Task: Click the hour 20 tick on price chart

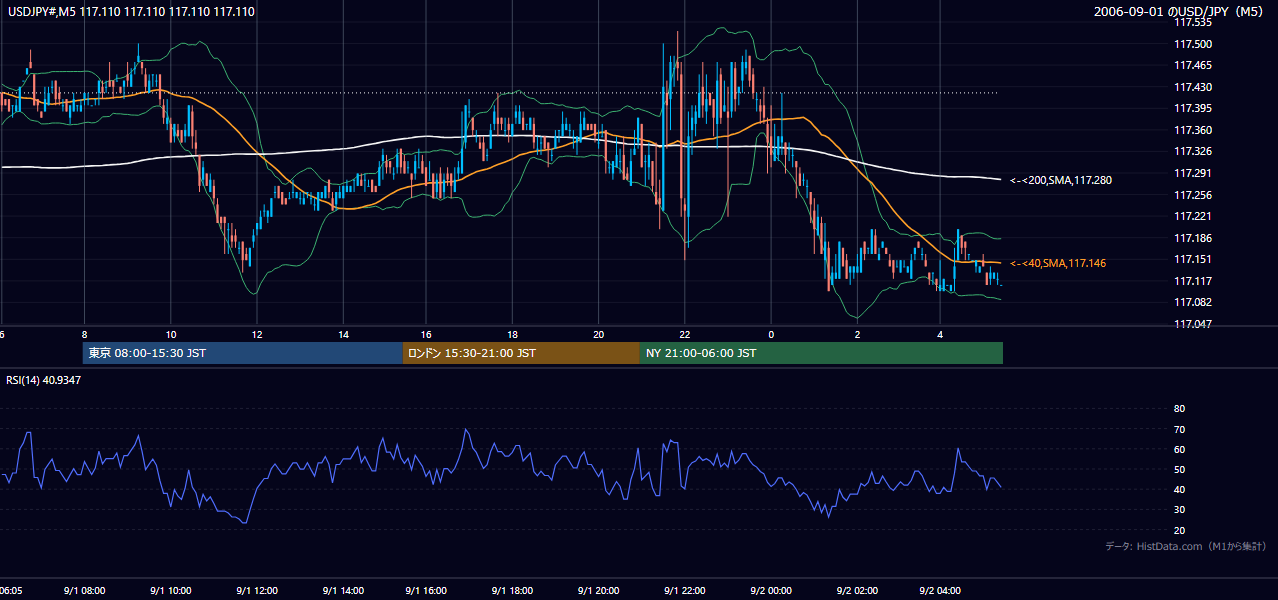Action: 599,334
